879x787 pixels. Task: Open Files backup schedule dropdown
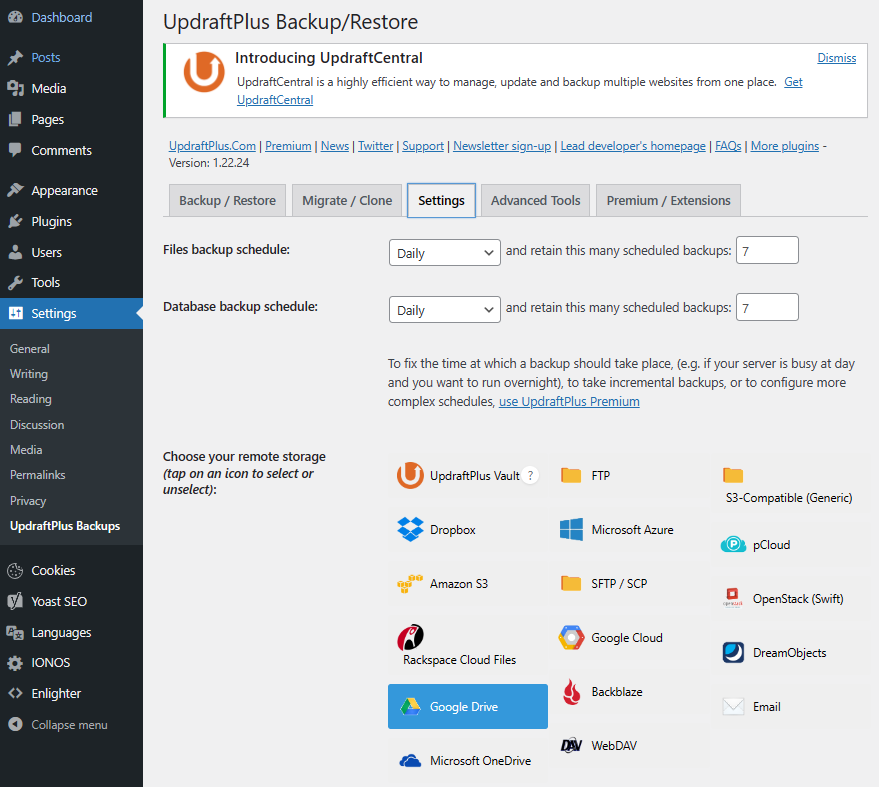click(444, 253)
